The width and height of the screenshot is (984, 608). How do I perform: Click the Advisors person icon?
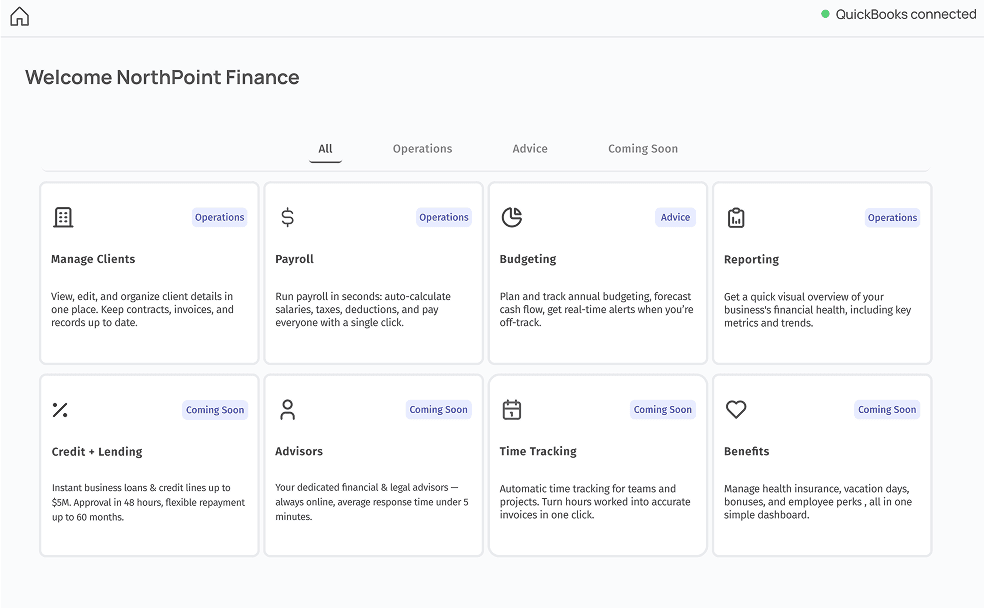286,410
